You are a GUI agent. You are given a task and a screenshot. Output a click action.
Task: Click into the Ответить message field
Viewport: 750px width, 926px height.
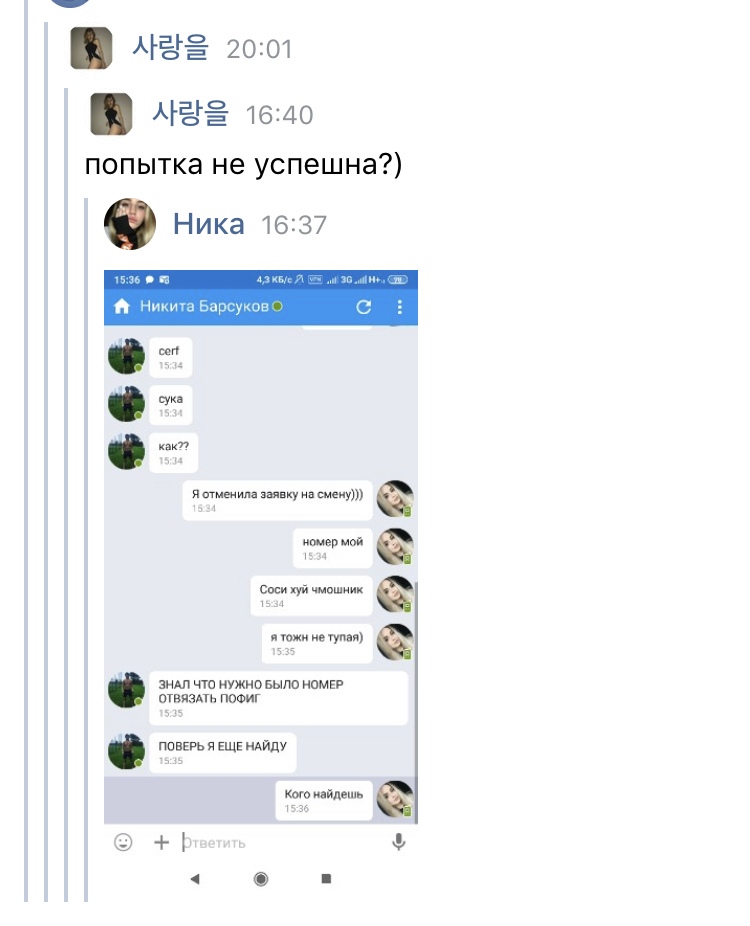point(283,843)
